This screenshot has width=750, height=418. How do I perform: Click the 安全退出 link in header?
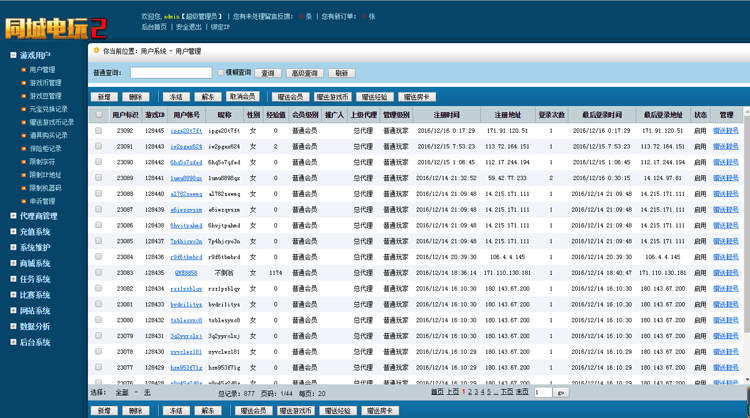[x=188, y=27]
